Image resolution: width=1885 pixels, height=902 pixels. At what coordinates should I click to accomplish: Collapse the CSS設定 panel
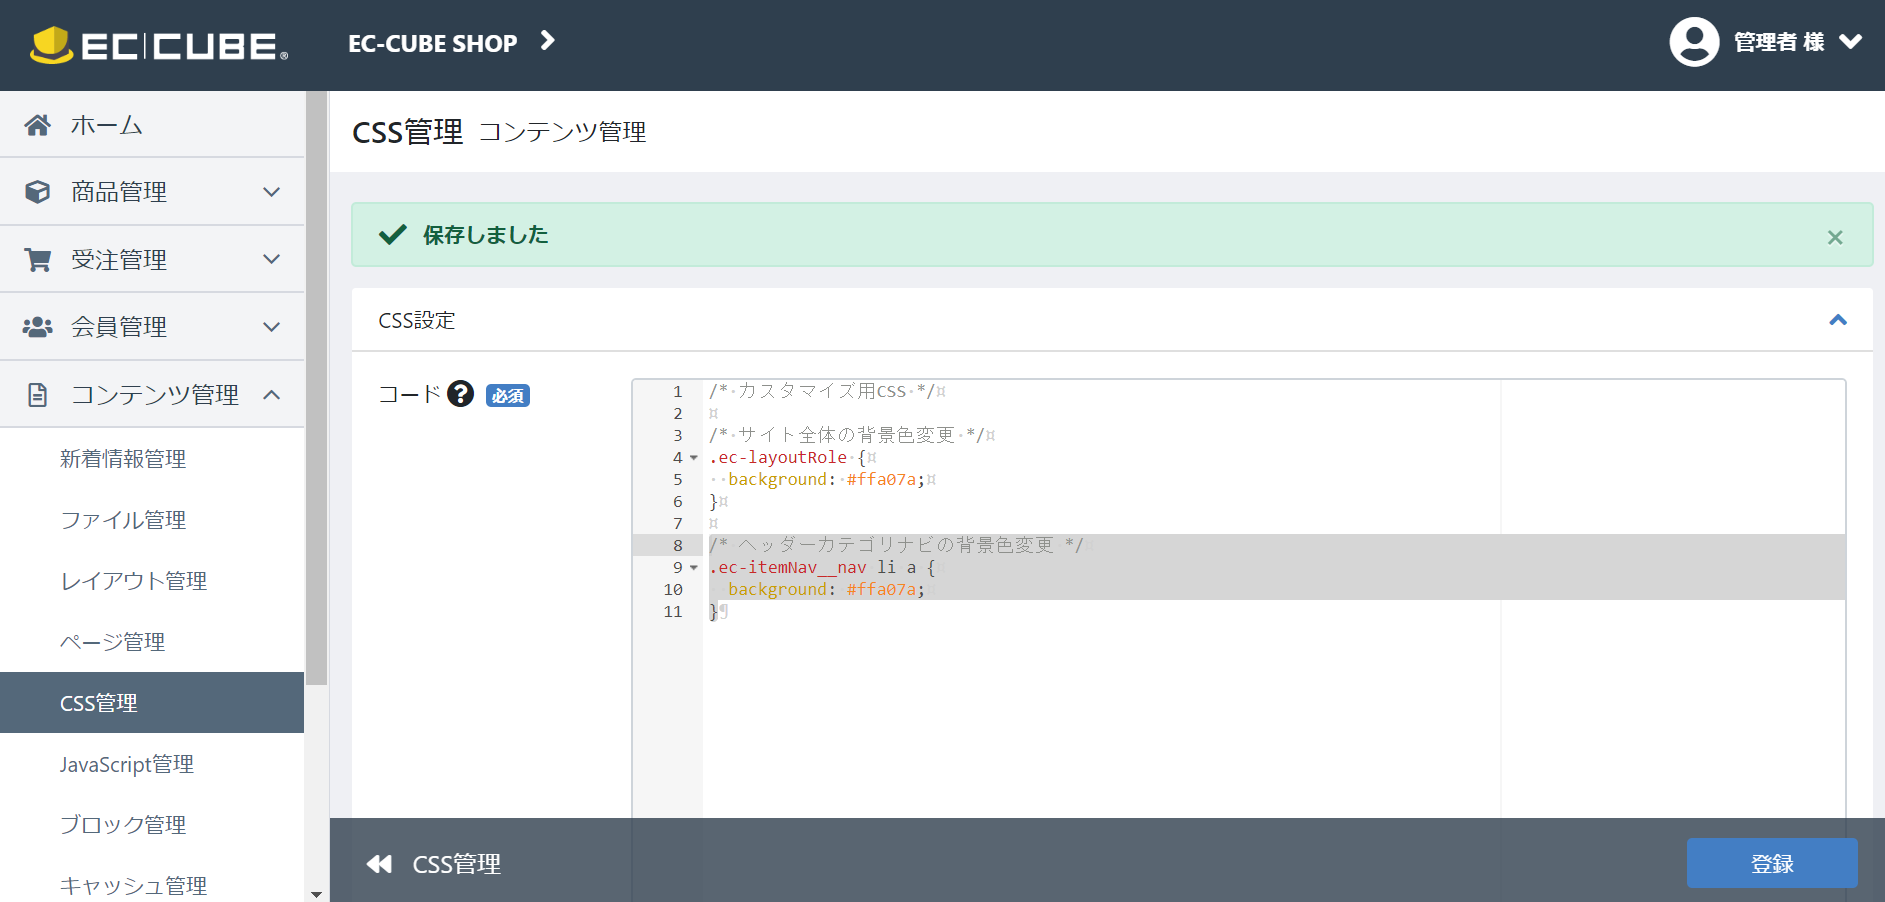(x=1837, y=320)
